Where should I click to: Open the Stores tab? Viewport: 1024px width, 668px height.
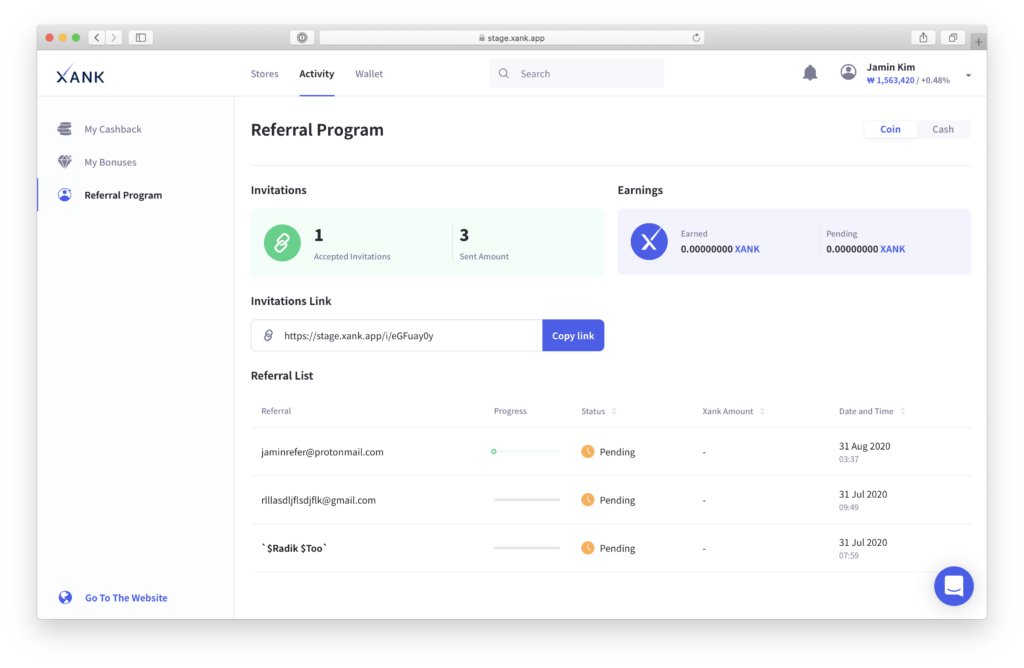coord(264,74)
